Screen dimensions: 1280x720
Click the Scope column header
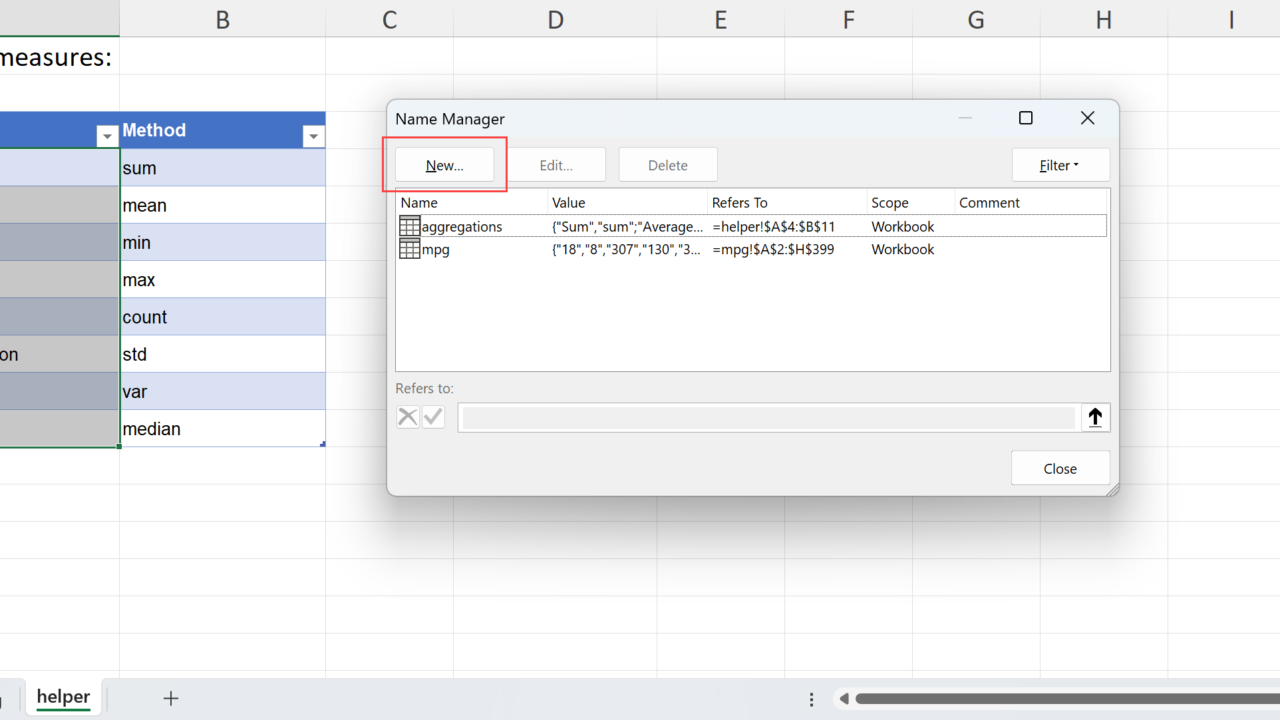click(x=890, y=203)
